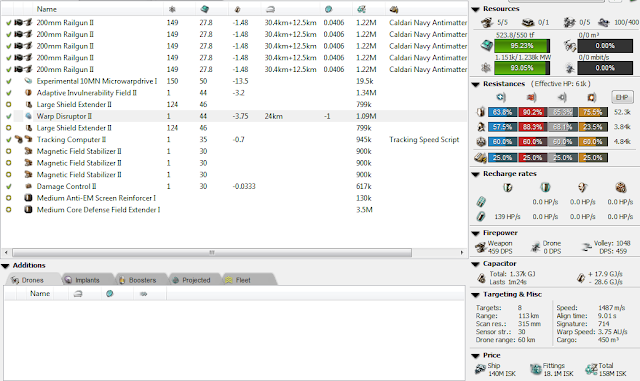Image resolution: width=640 pixels, height=381 pixels.
Task: Click the Warp Disruptor II module icon
Action: 28,116
